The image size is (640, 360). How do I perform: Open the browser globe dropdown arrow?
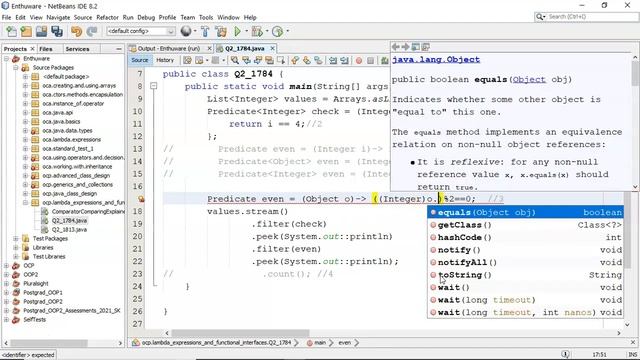pyautogui.click(x=195, y=31)
